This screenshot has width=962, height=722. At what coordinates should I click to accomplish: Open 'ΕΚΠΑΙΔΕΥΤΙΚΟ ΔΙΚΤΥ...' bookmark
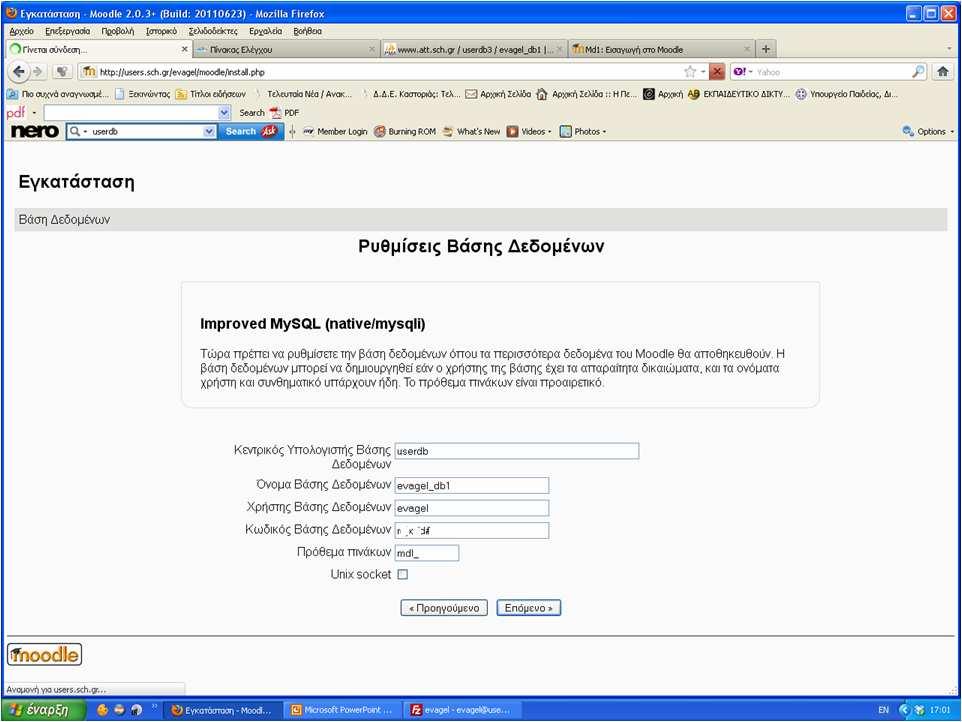click(x=739, y=94)
